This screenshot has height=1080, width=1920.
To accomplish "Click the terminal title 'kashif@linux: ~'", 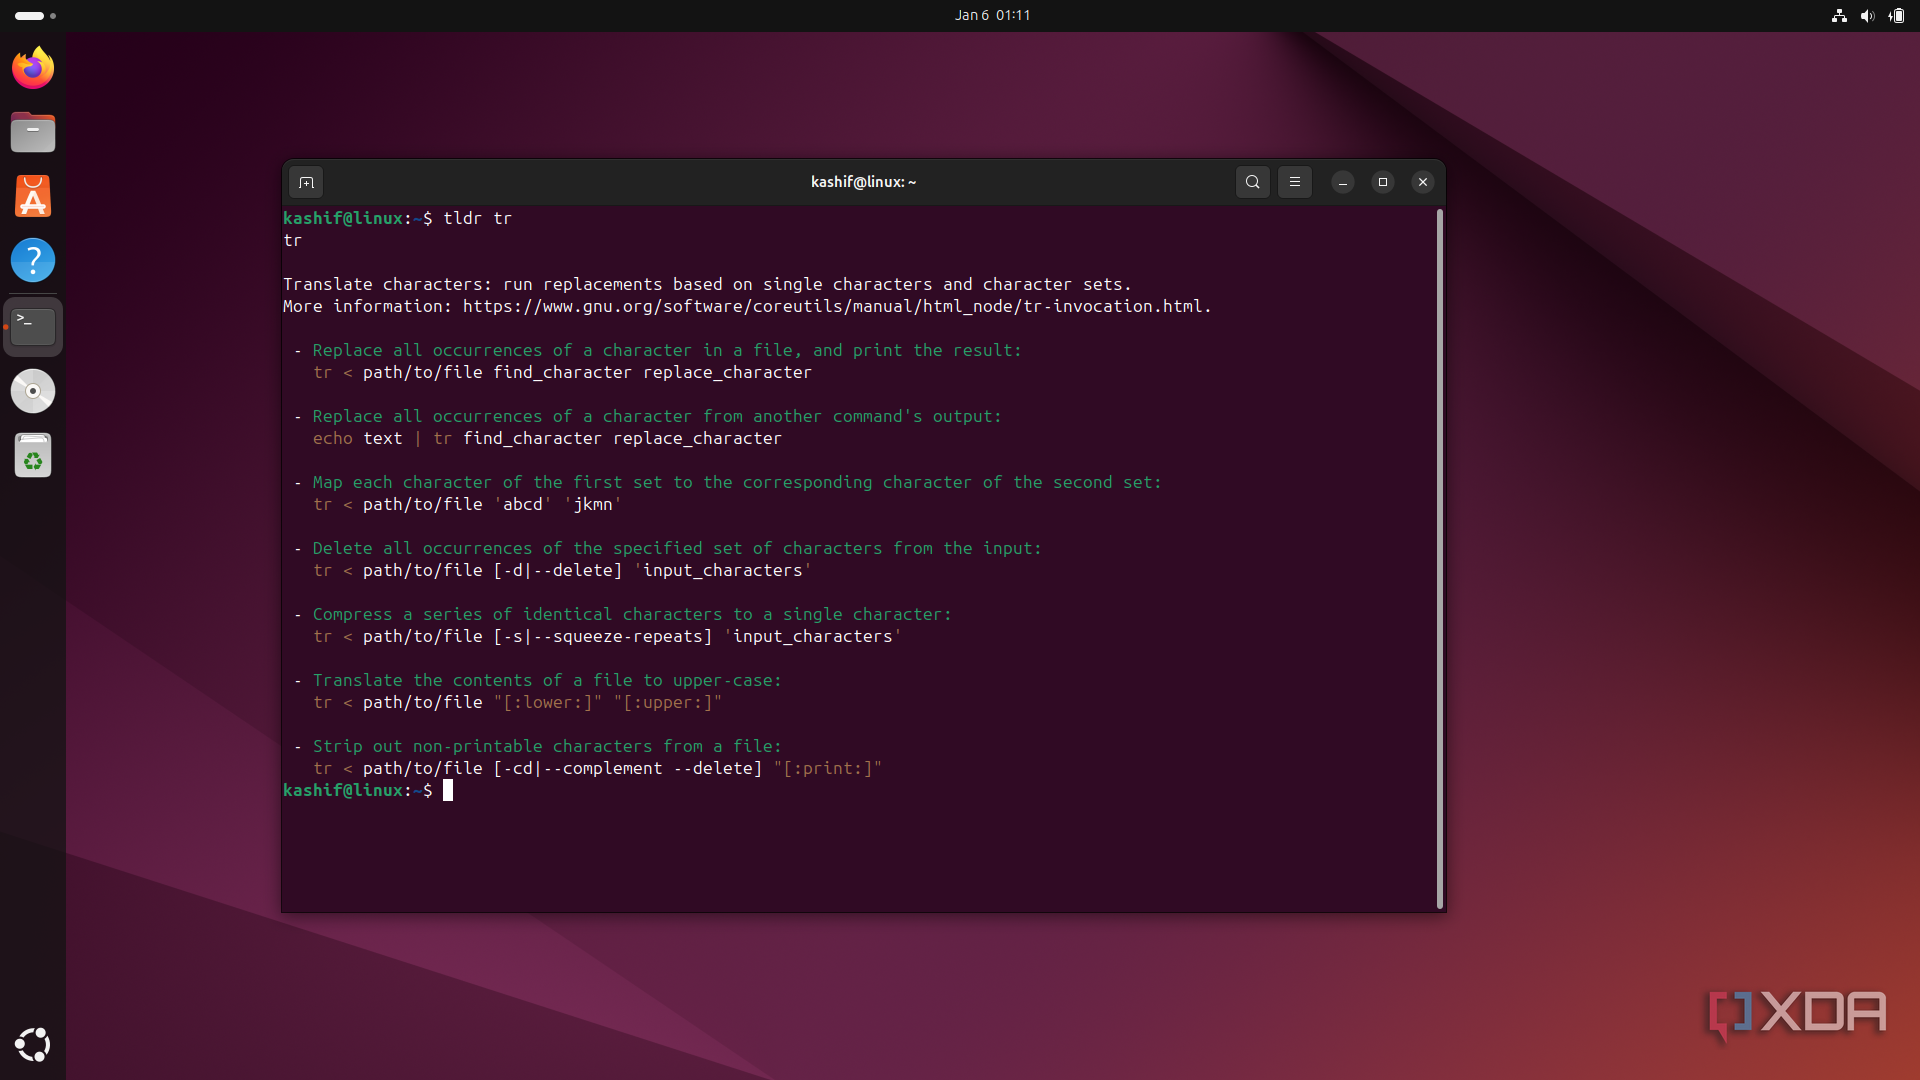I will pyautogui.click(x=863, y=182).
